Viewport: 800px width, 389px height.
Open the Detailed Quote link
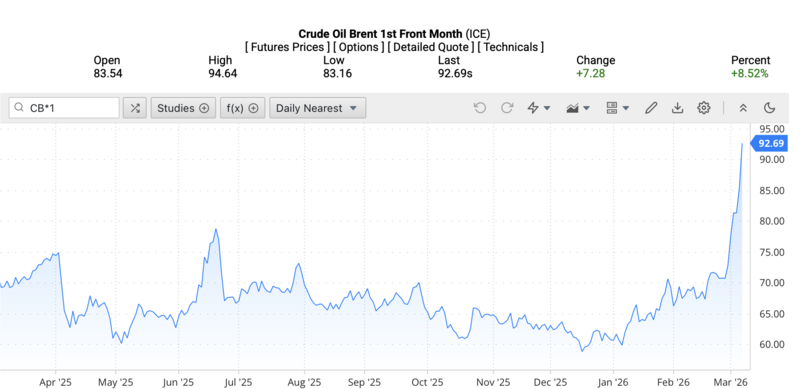pos(431,47)
